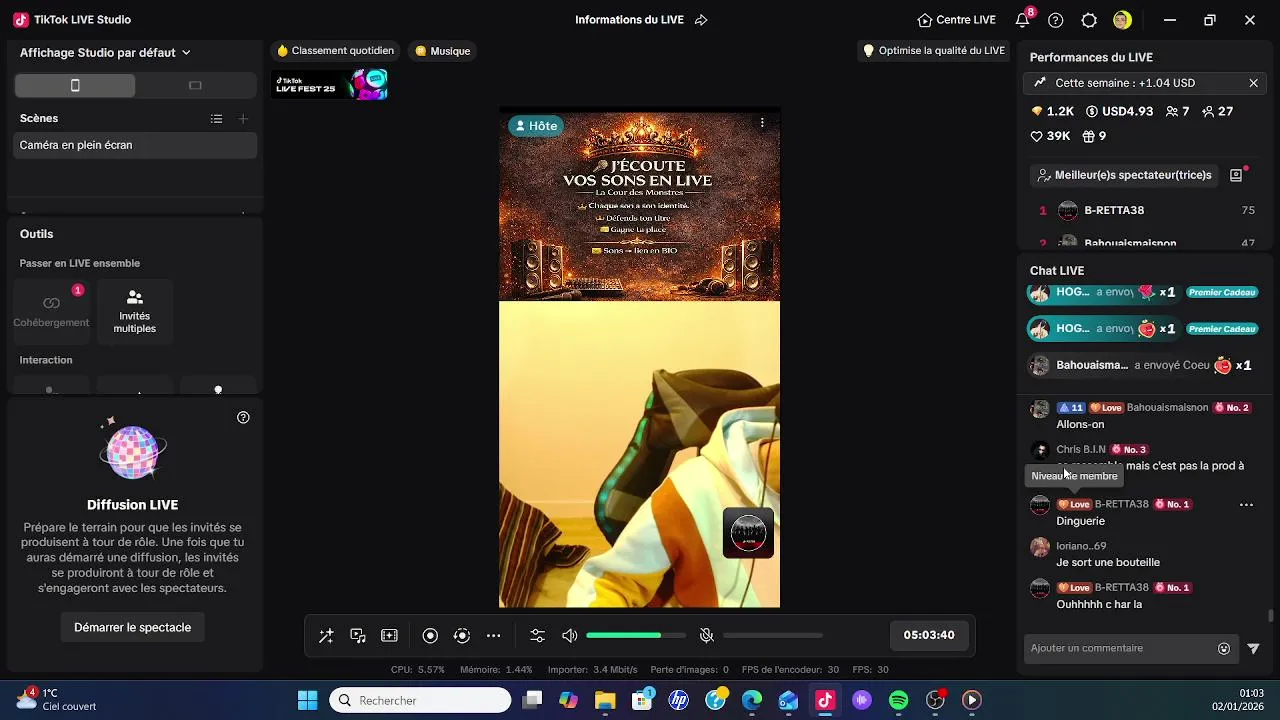Viewport: 1280px width, 720px height.
Task: Open the scenes list icon
Action: 216,119
